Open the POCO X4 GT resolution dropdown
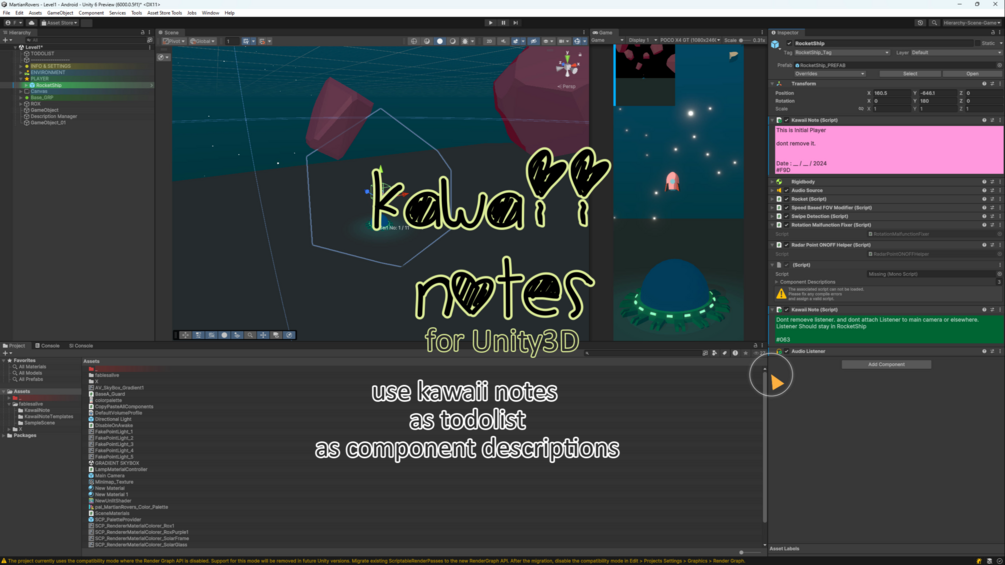Screen dimensions: 1005x565 pyautogui.click(x=690, y=40)
